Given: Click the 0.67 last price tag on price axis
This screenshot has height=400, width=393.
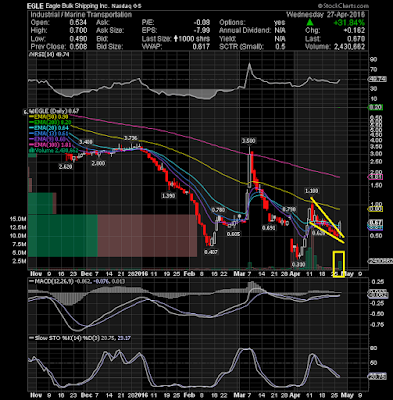Looking at the screenshot, I should (375, 222).
